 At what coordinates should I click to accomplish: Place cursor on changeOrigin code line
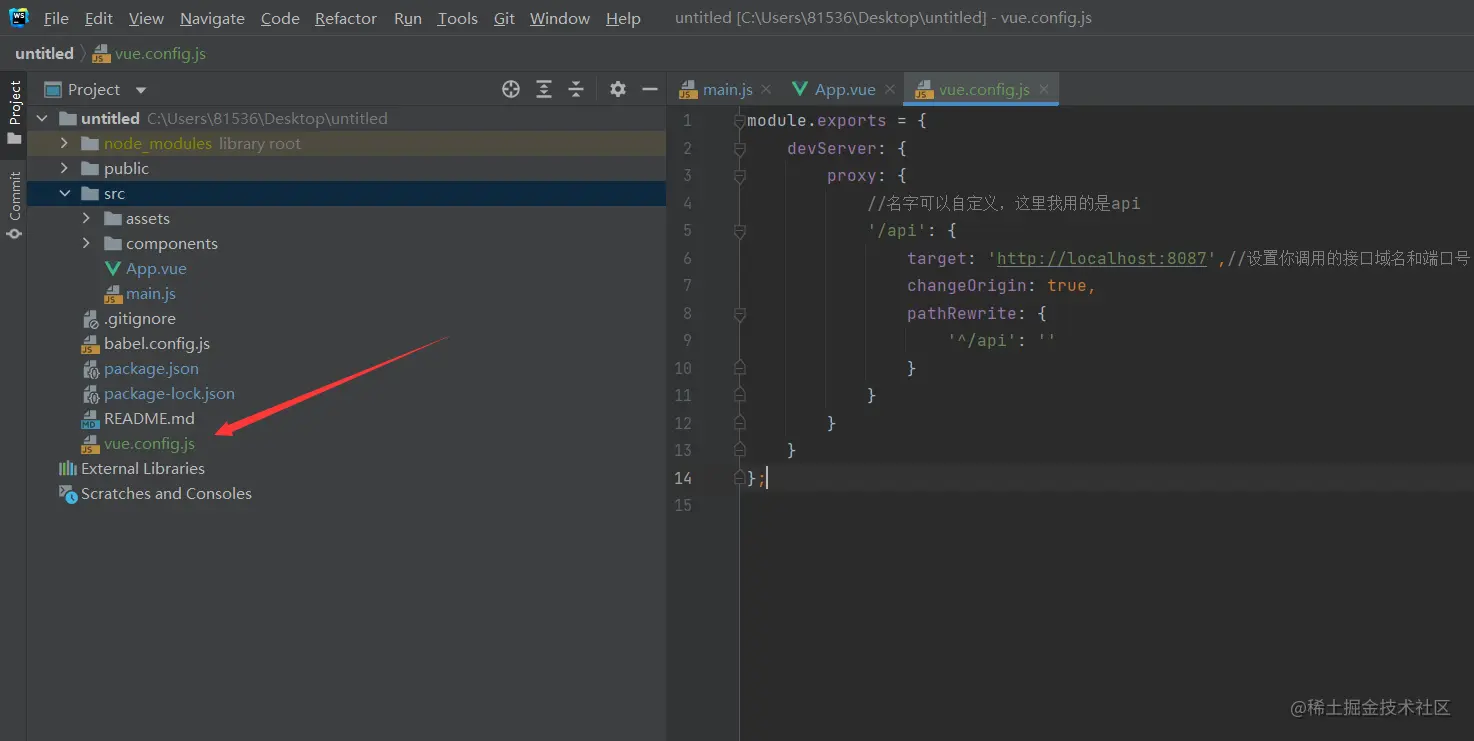[x=1001, y=286]
